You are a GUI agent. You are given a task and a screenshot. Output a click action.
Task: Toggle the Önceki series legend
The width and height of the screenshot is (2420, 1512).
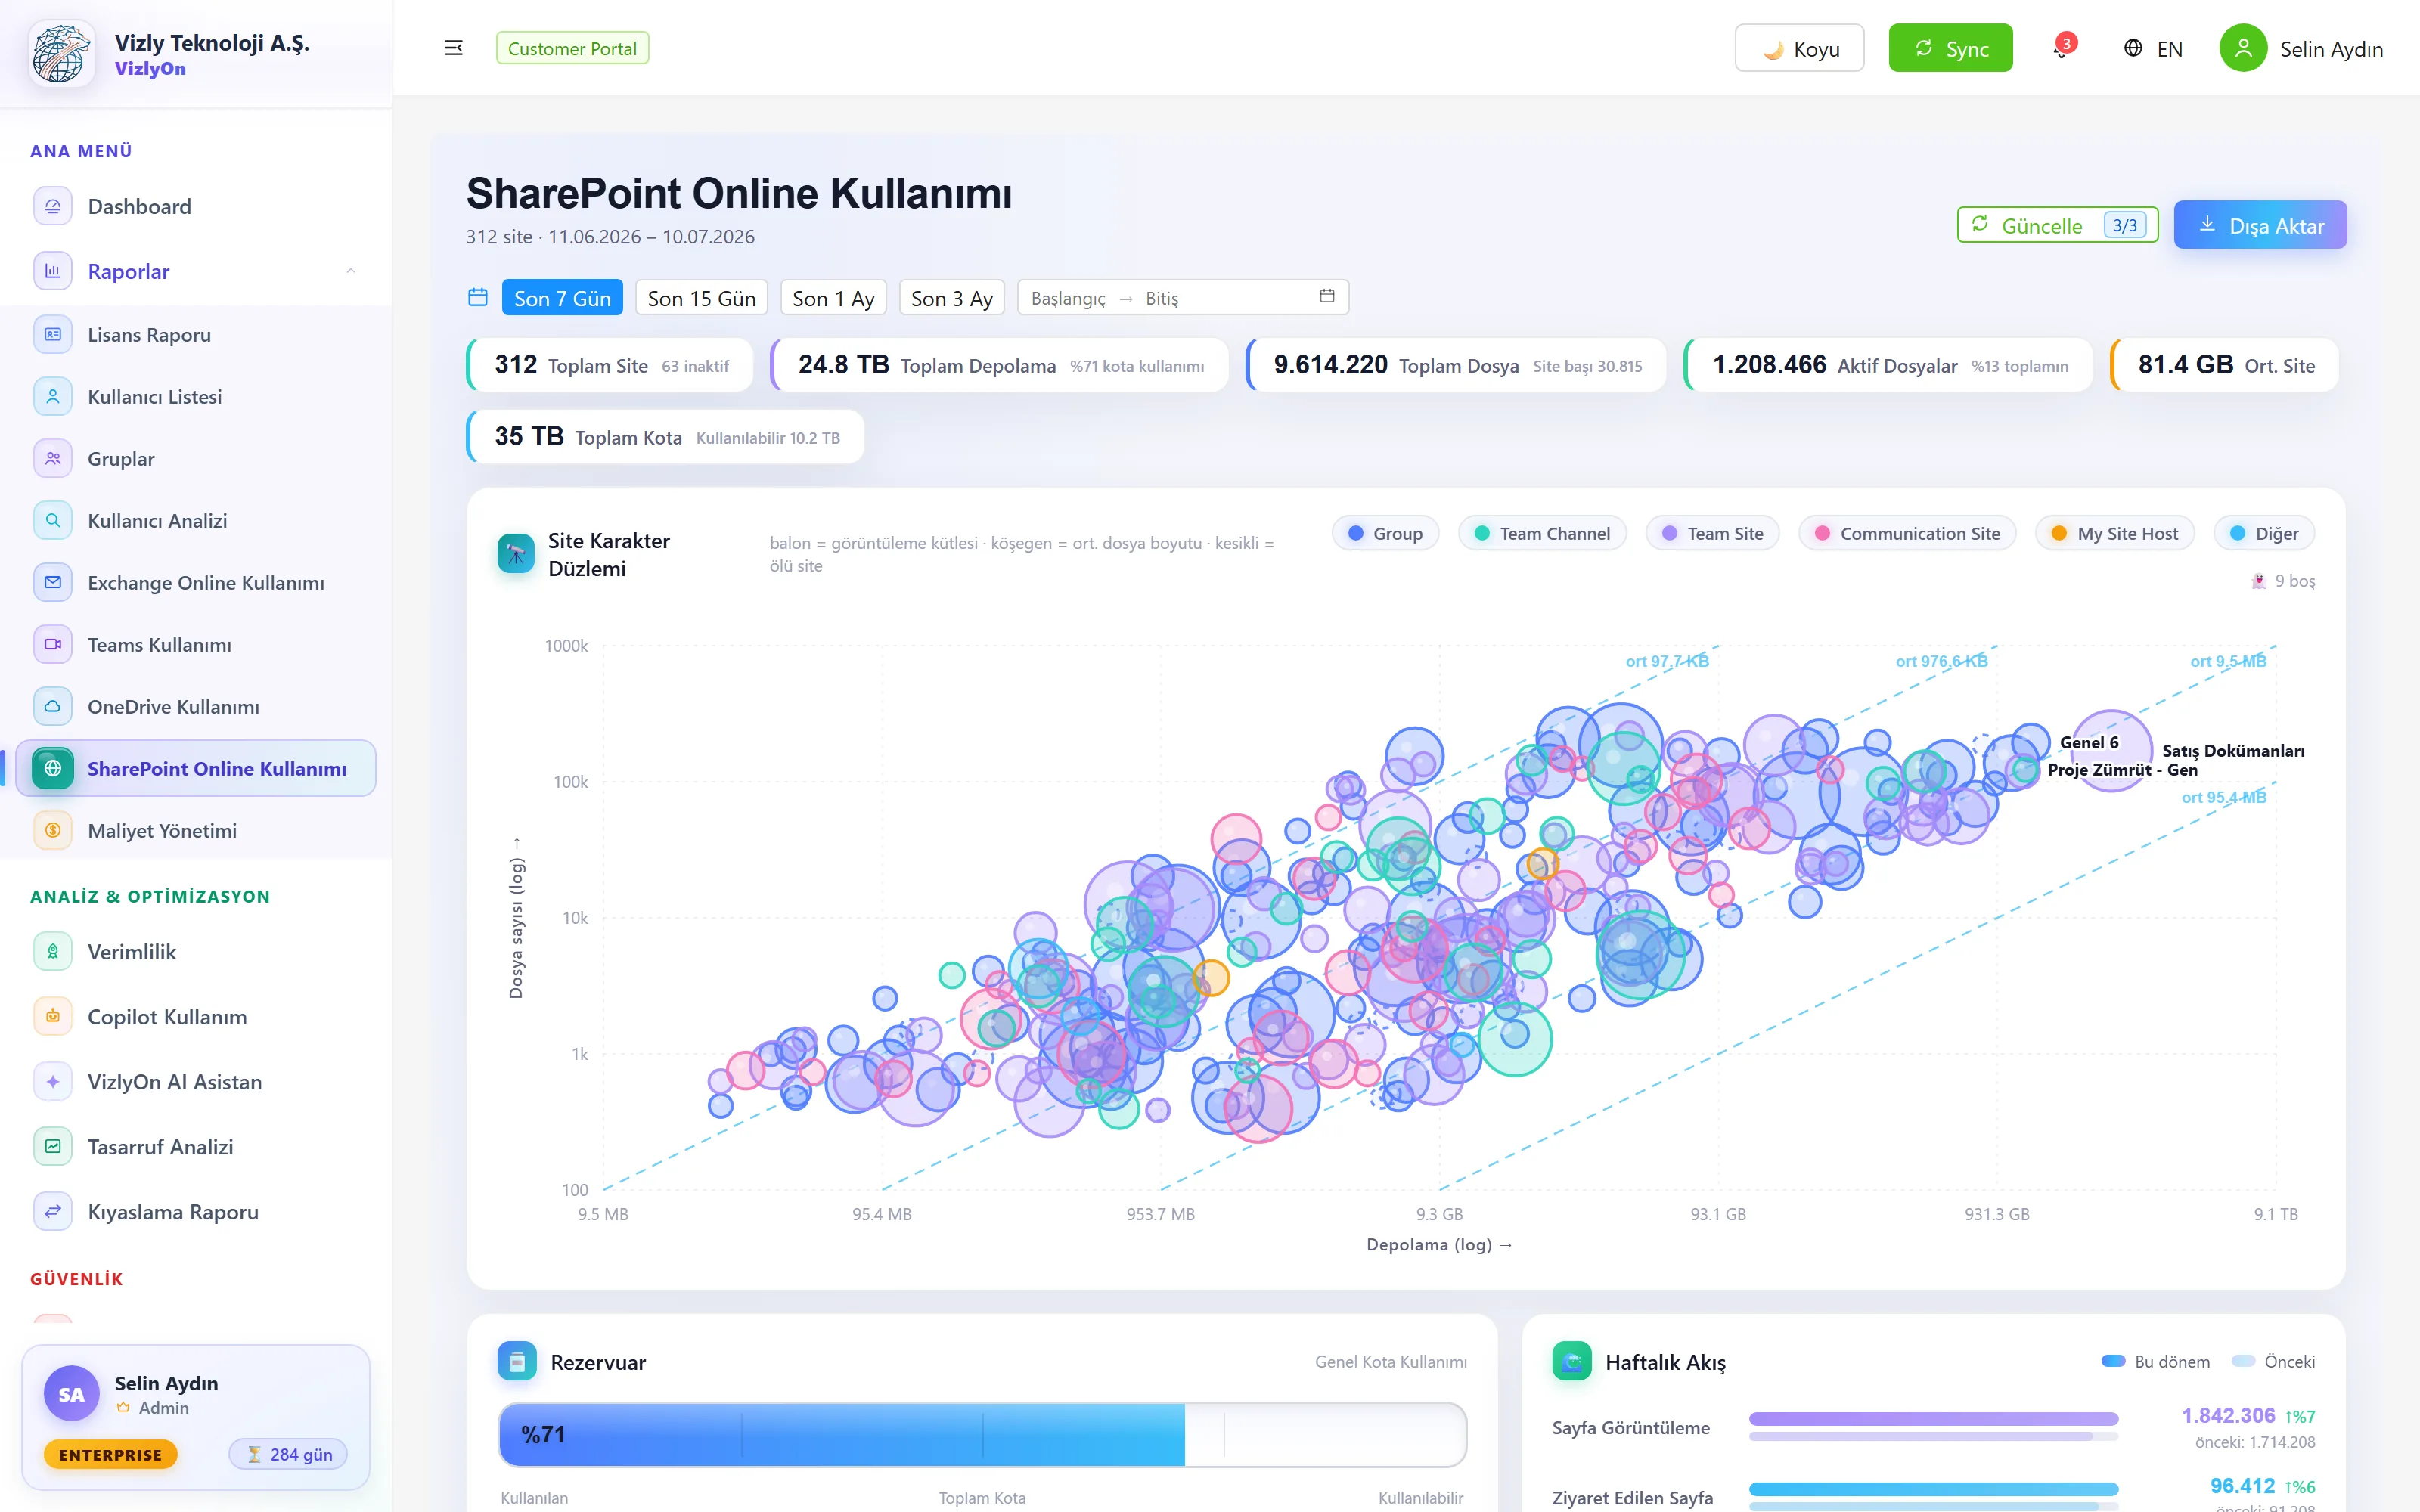pyautogui.click(x=2273, y=1361)
